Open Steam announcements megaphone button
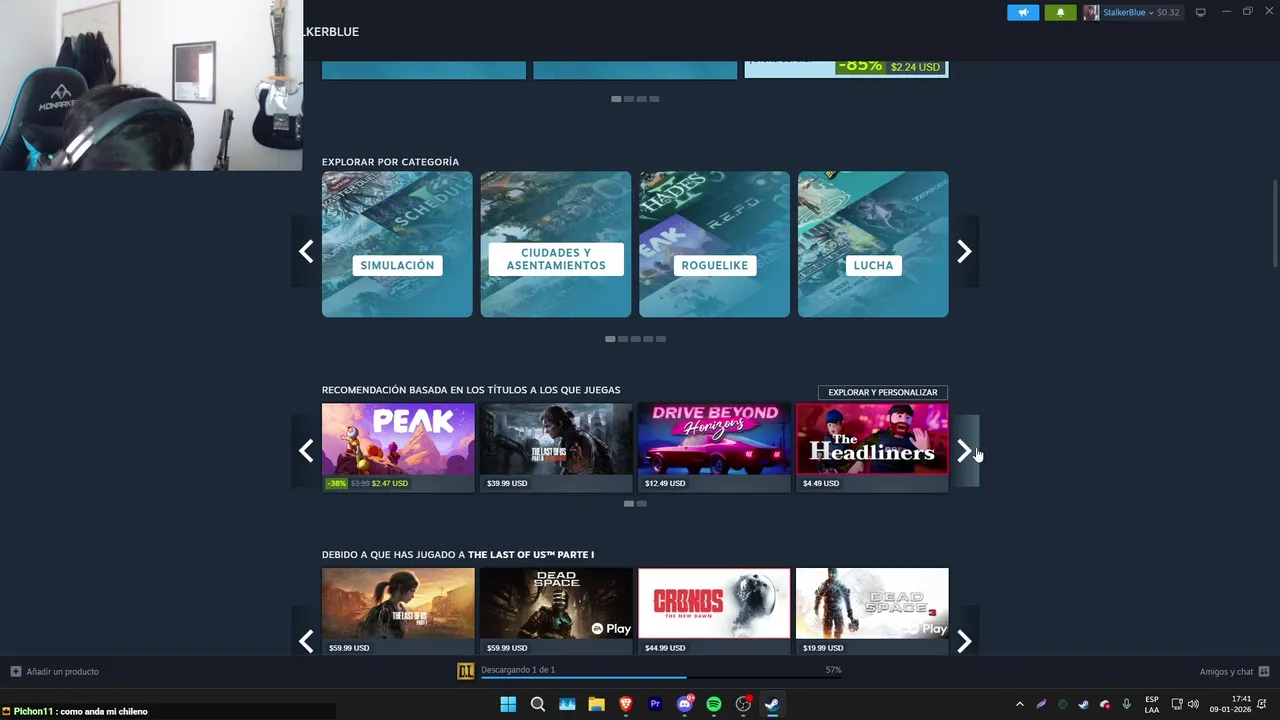Image resolution: width=1280 pixels, height=720 pixels. (x=1022, y=12)
